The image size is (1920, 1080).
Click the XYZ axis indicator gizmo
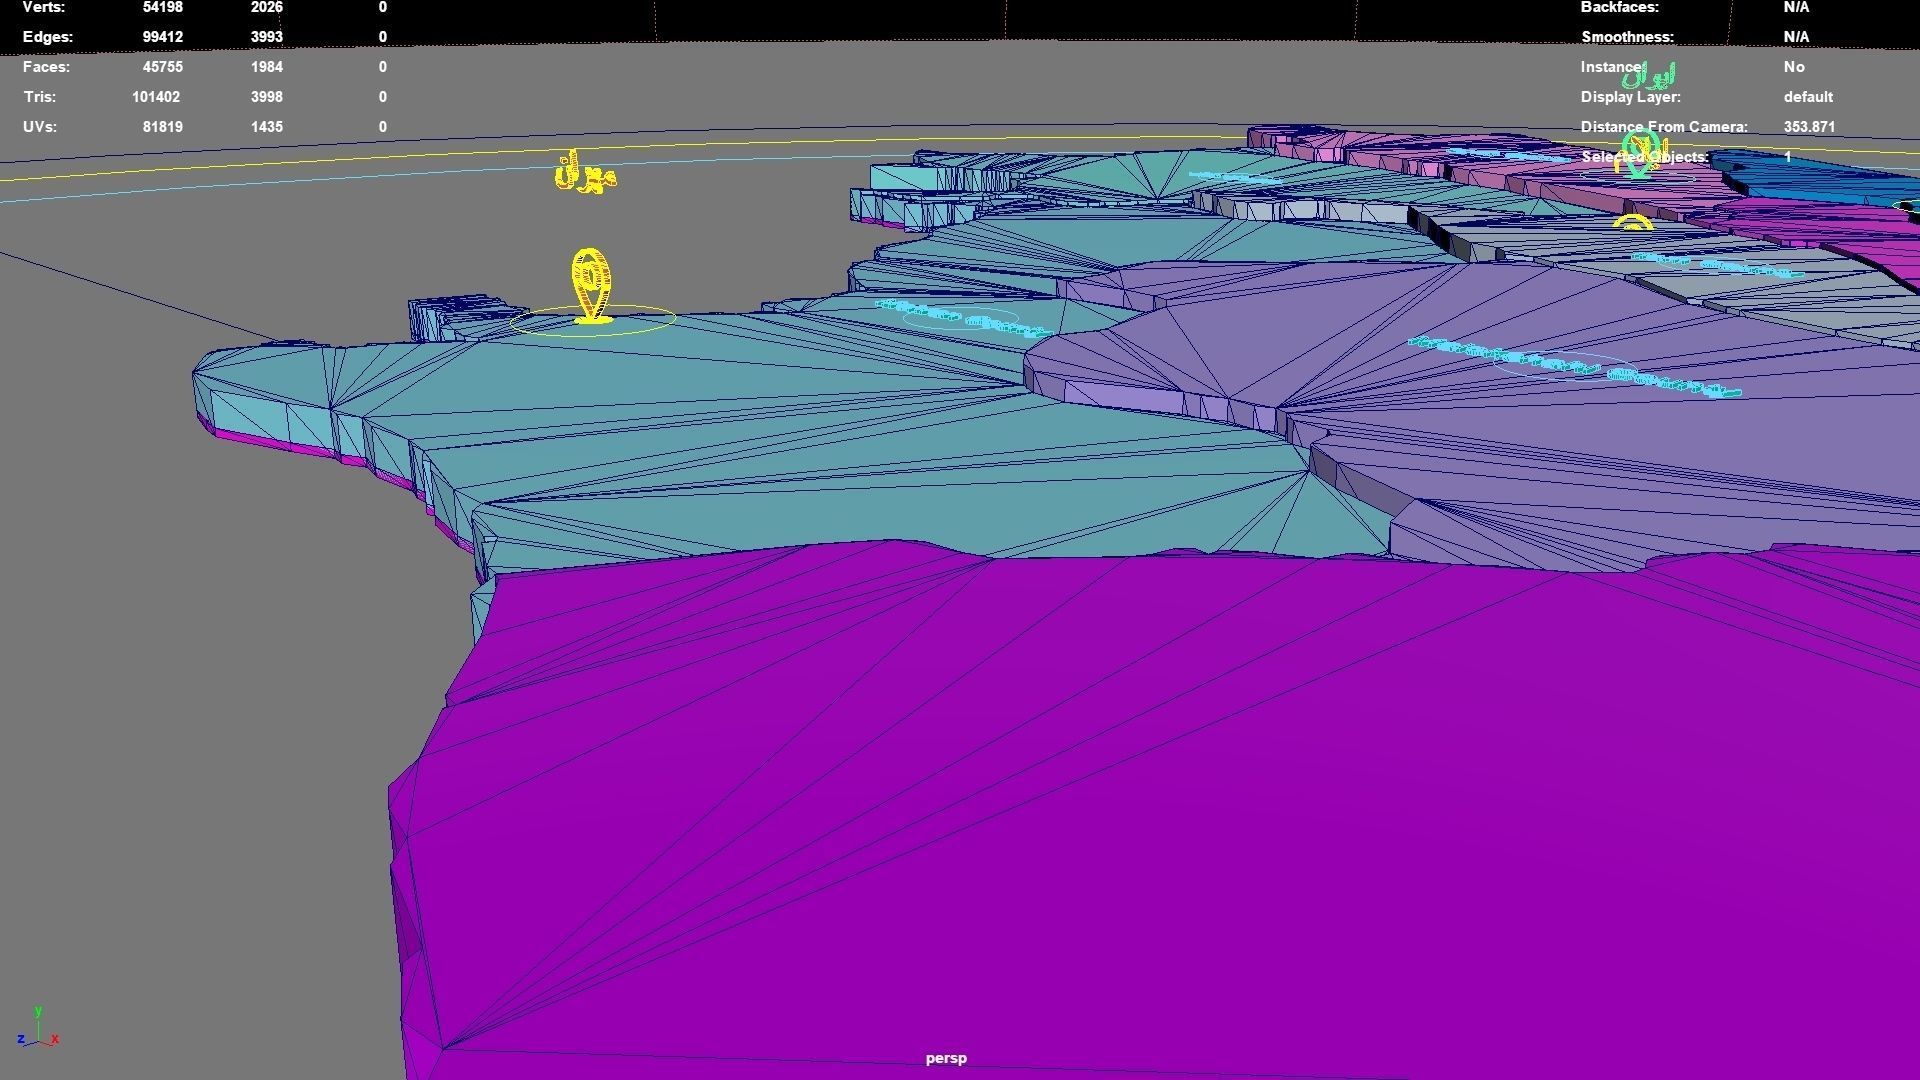[x=38, y=1030]
